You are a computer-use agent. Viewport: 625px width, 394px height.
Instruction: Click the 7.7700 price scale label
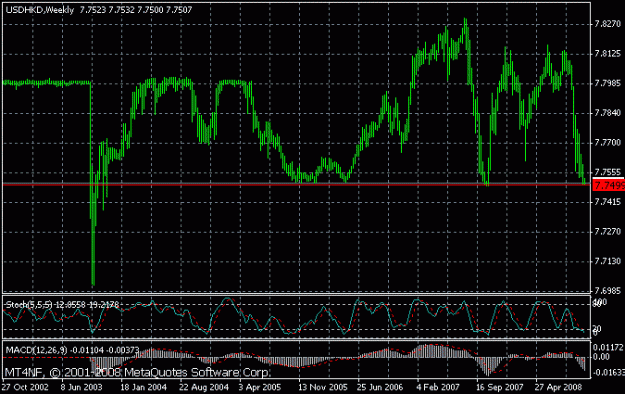click(x=608, y=142)
